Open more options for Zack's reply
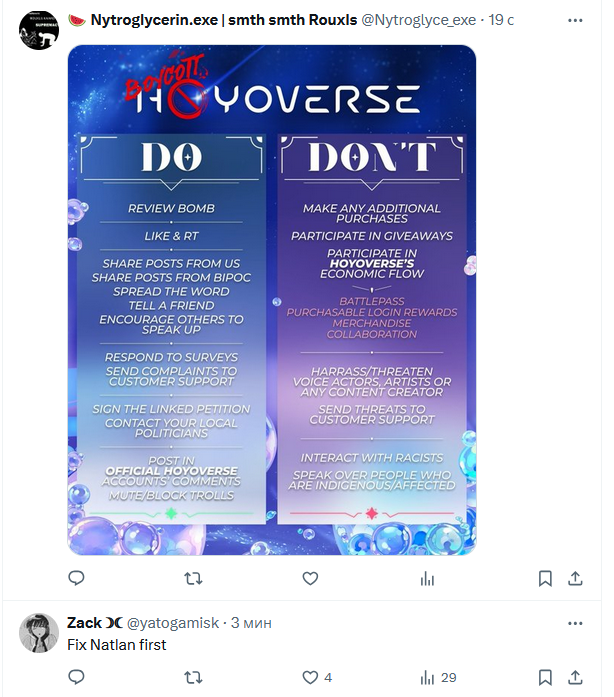Viewport: 614px width, 697px height. 575,623
